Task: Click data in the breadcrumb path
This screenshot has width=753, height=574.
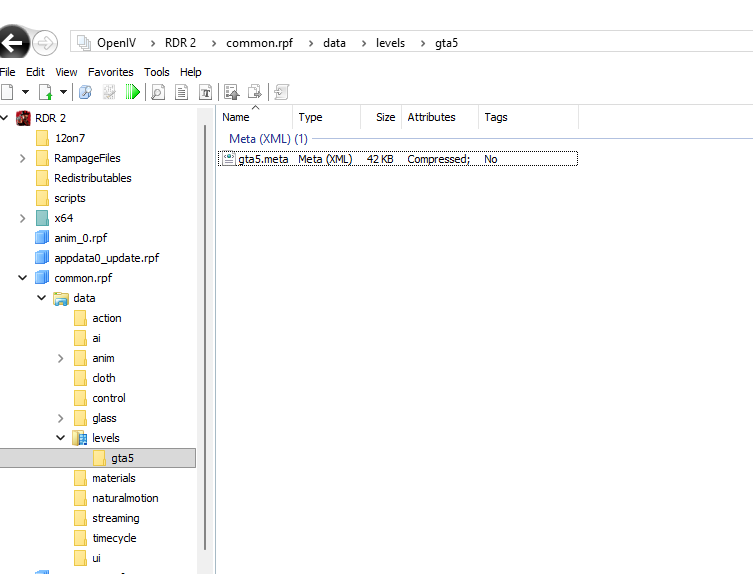Action: 334,43
